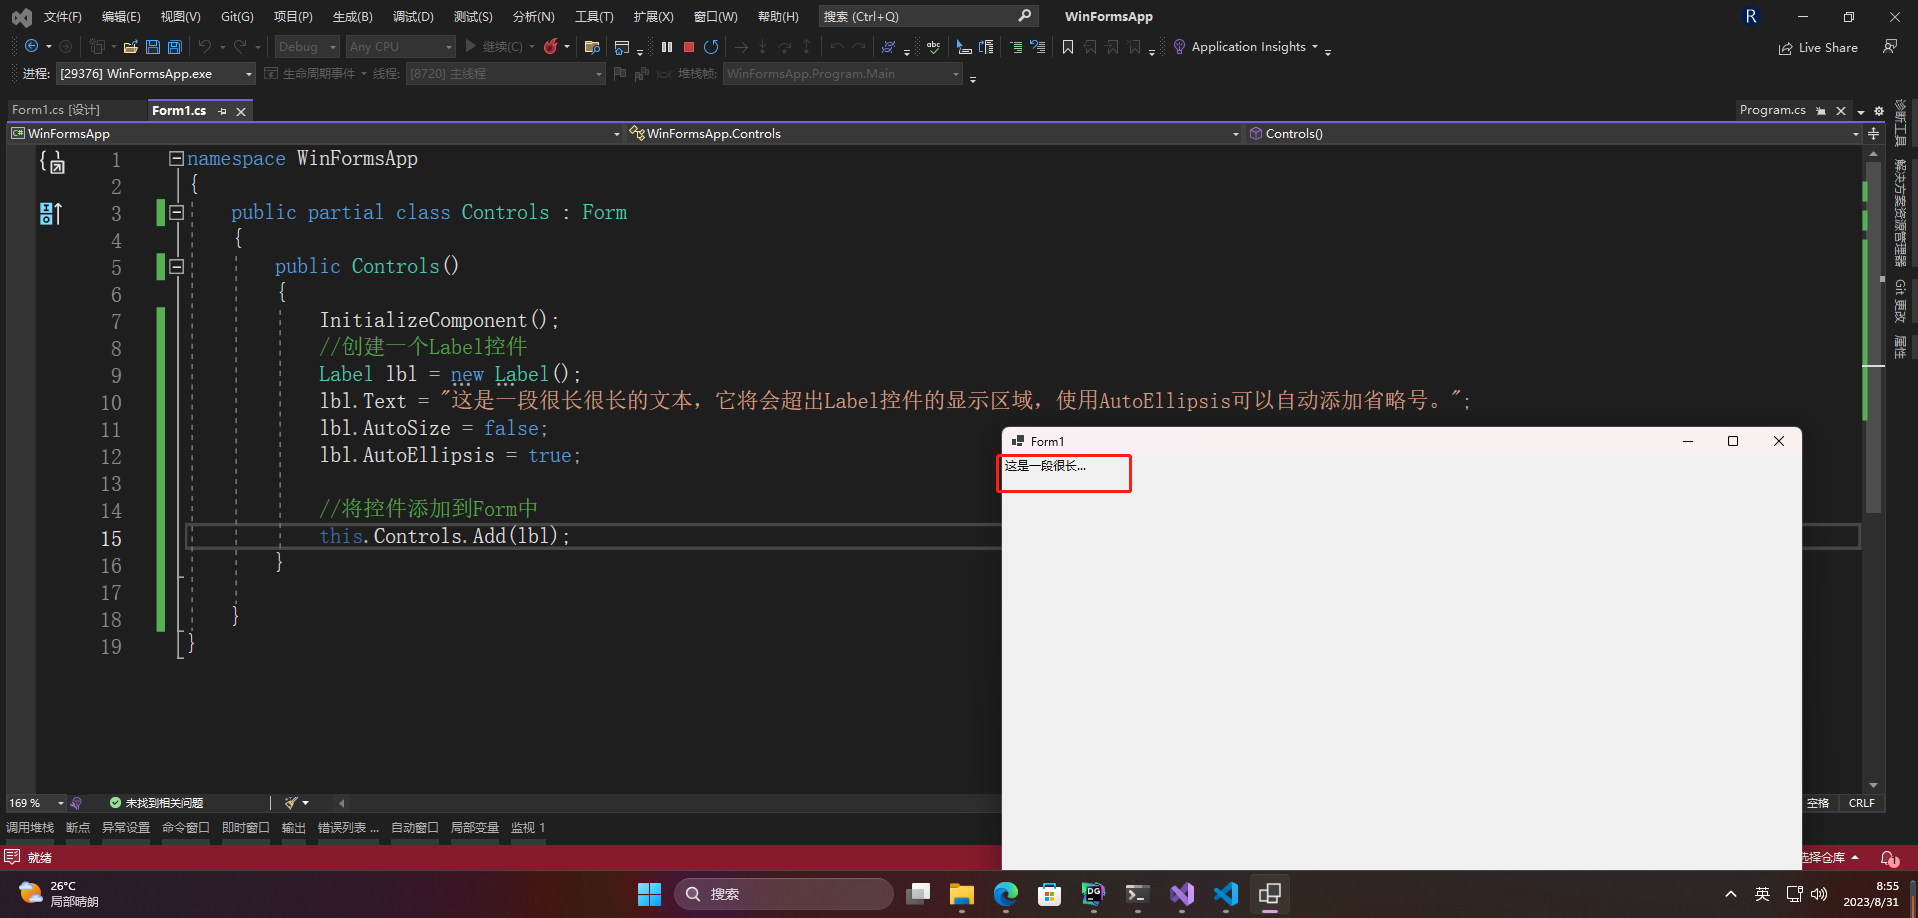Switch to the Form1.cs [设计] tab

coord(56,110)
